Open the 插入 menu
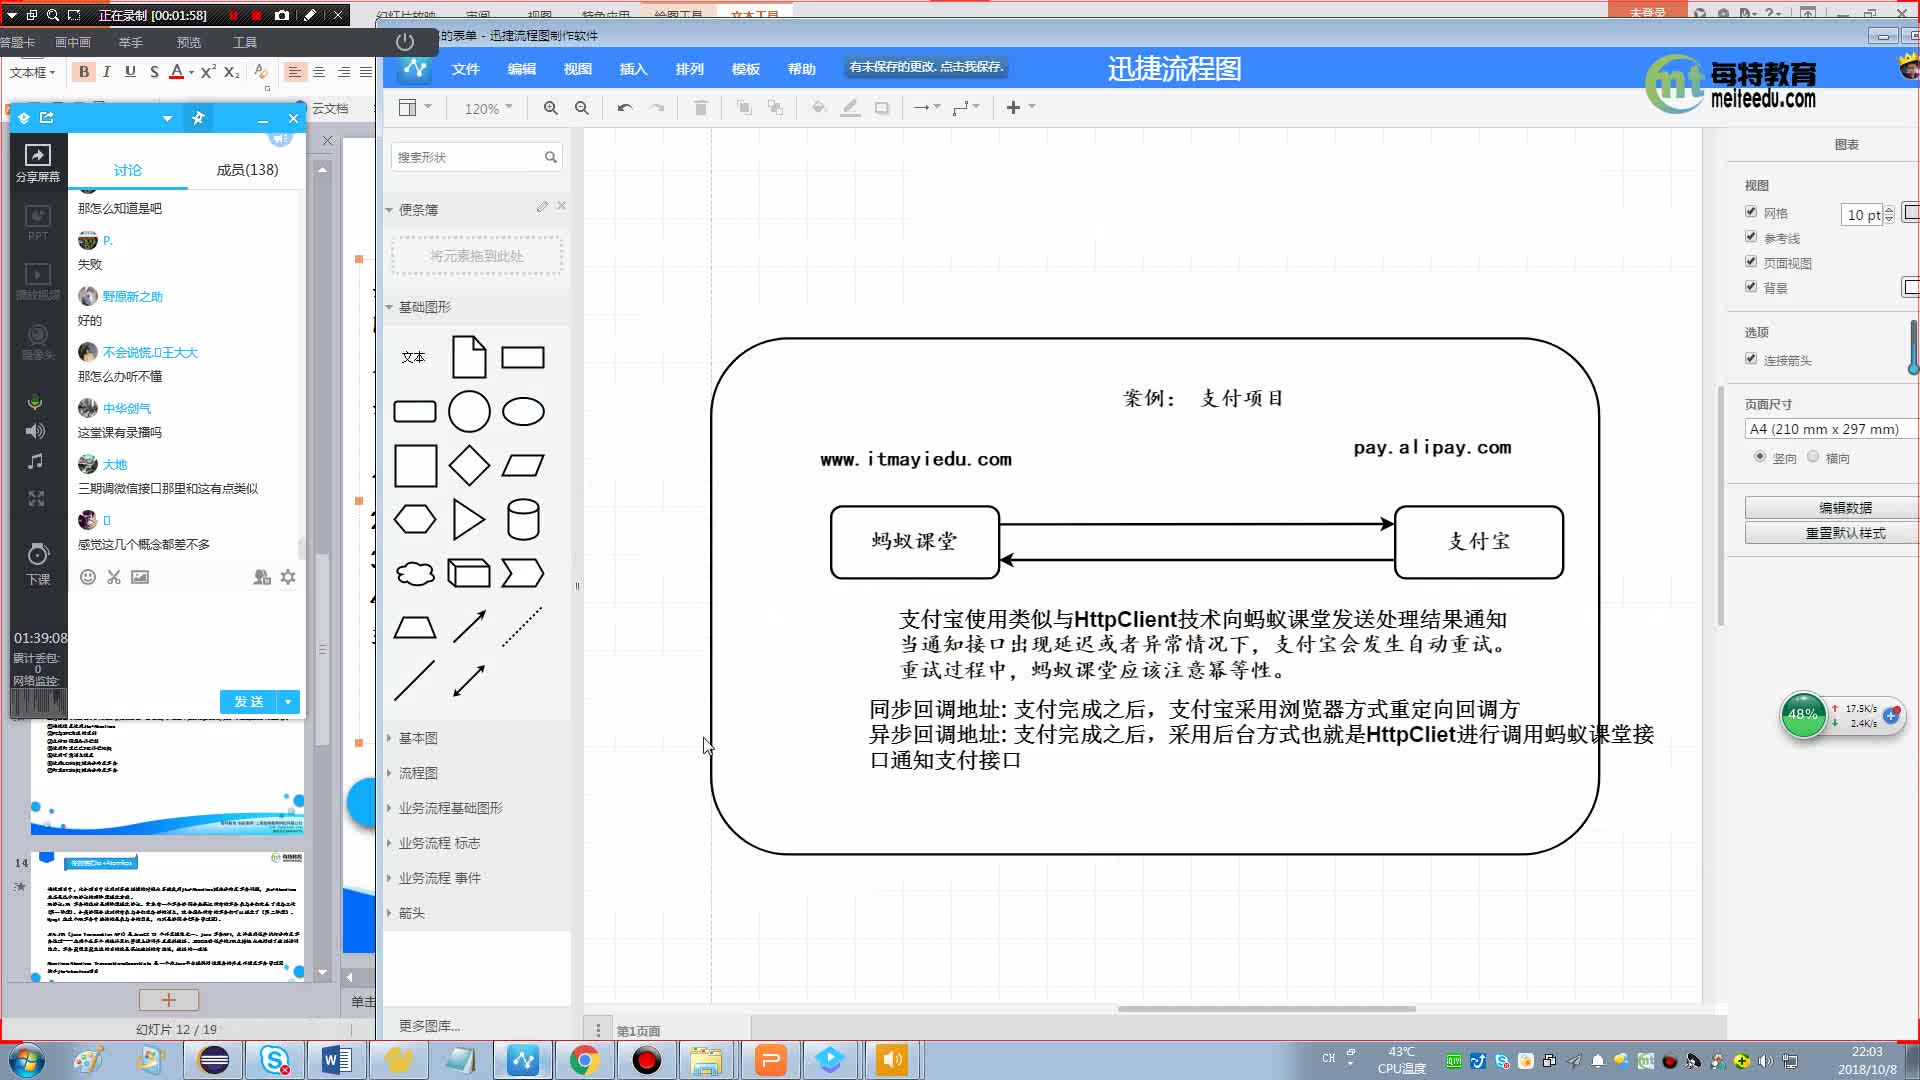Image resolution: width=1920 pixels, height=1080 pixels. [x=634, y=69]
